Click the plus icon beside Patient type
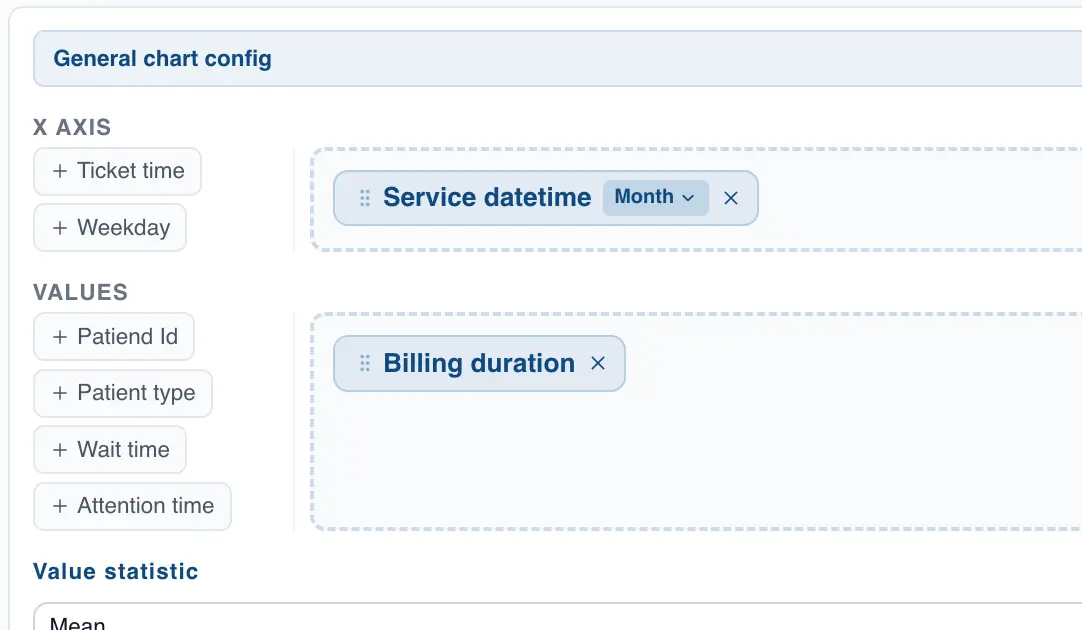Screen dimensions: 1082x630 [60, 393]
